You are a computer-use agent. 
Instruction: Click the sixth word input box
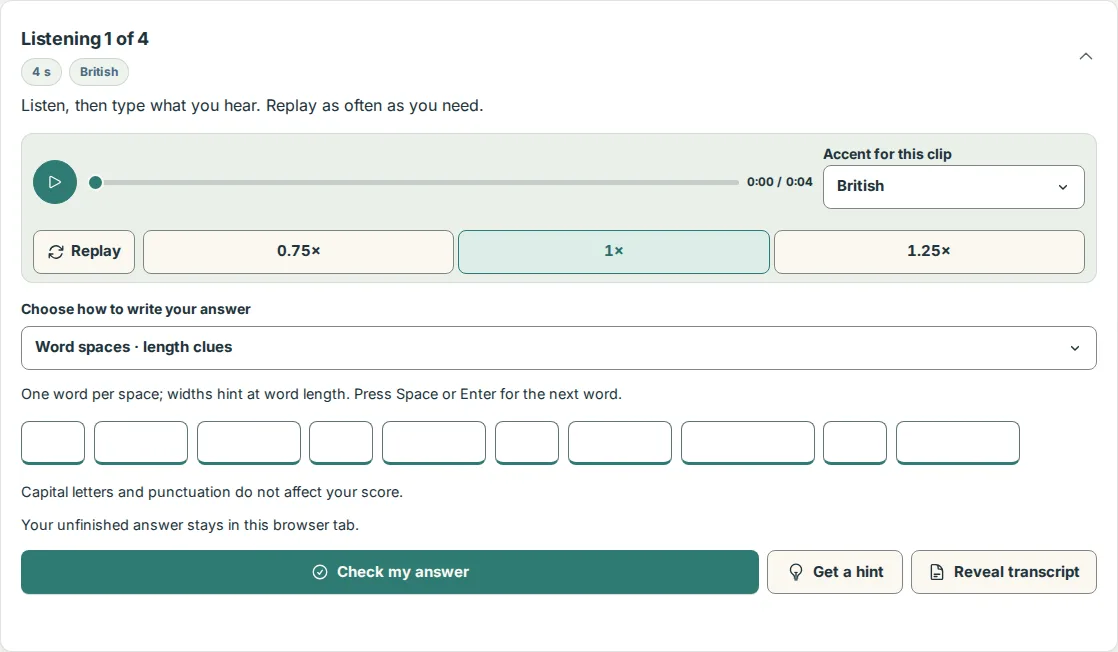coord(527,443)
